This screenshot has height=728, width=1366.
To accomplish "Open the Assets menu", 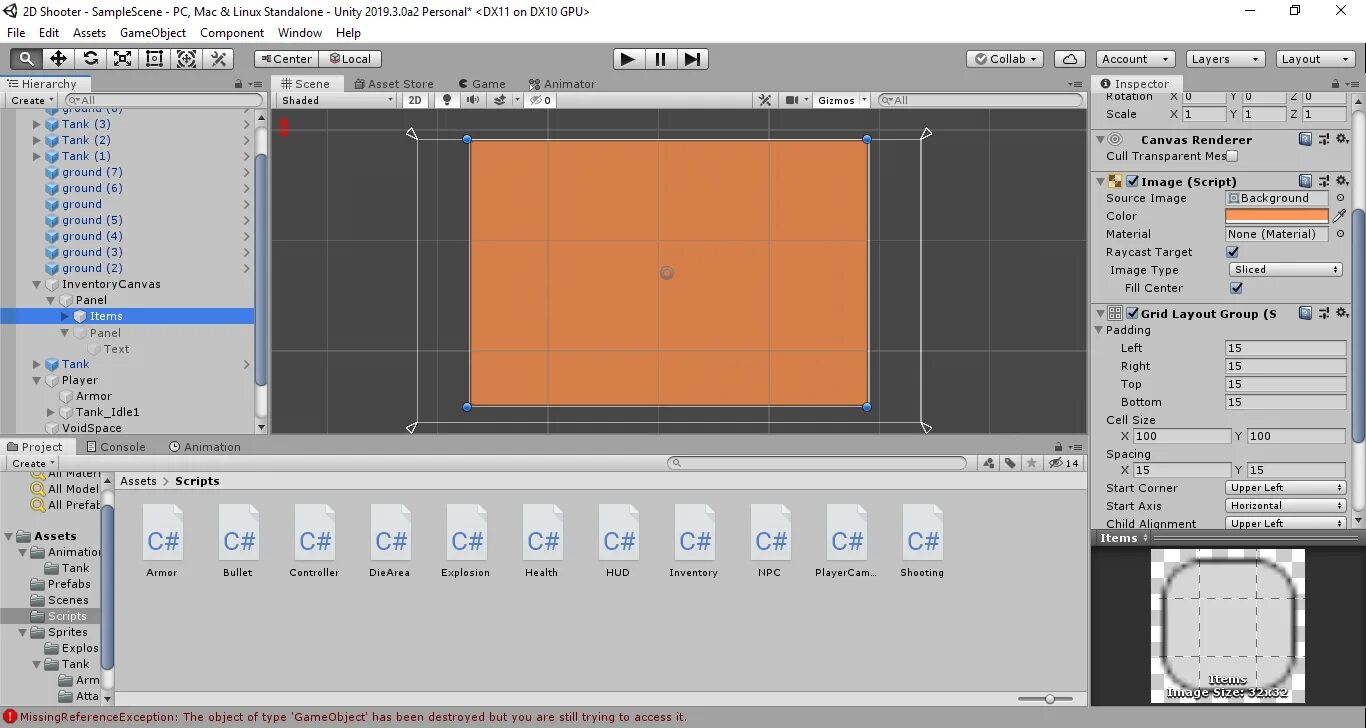I will [89, 32].
